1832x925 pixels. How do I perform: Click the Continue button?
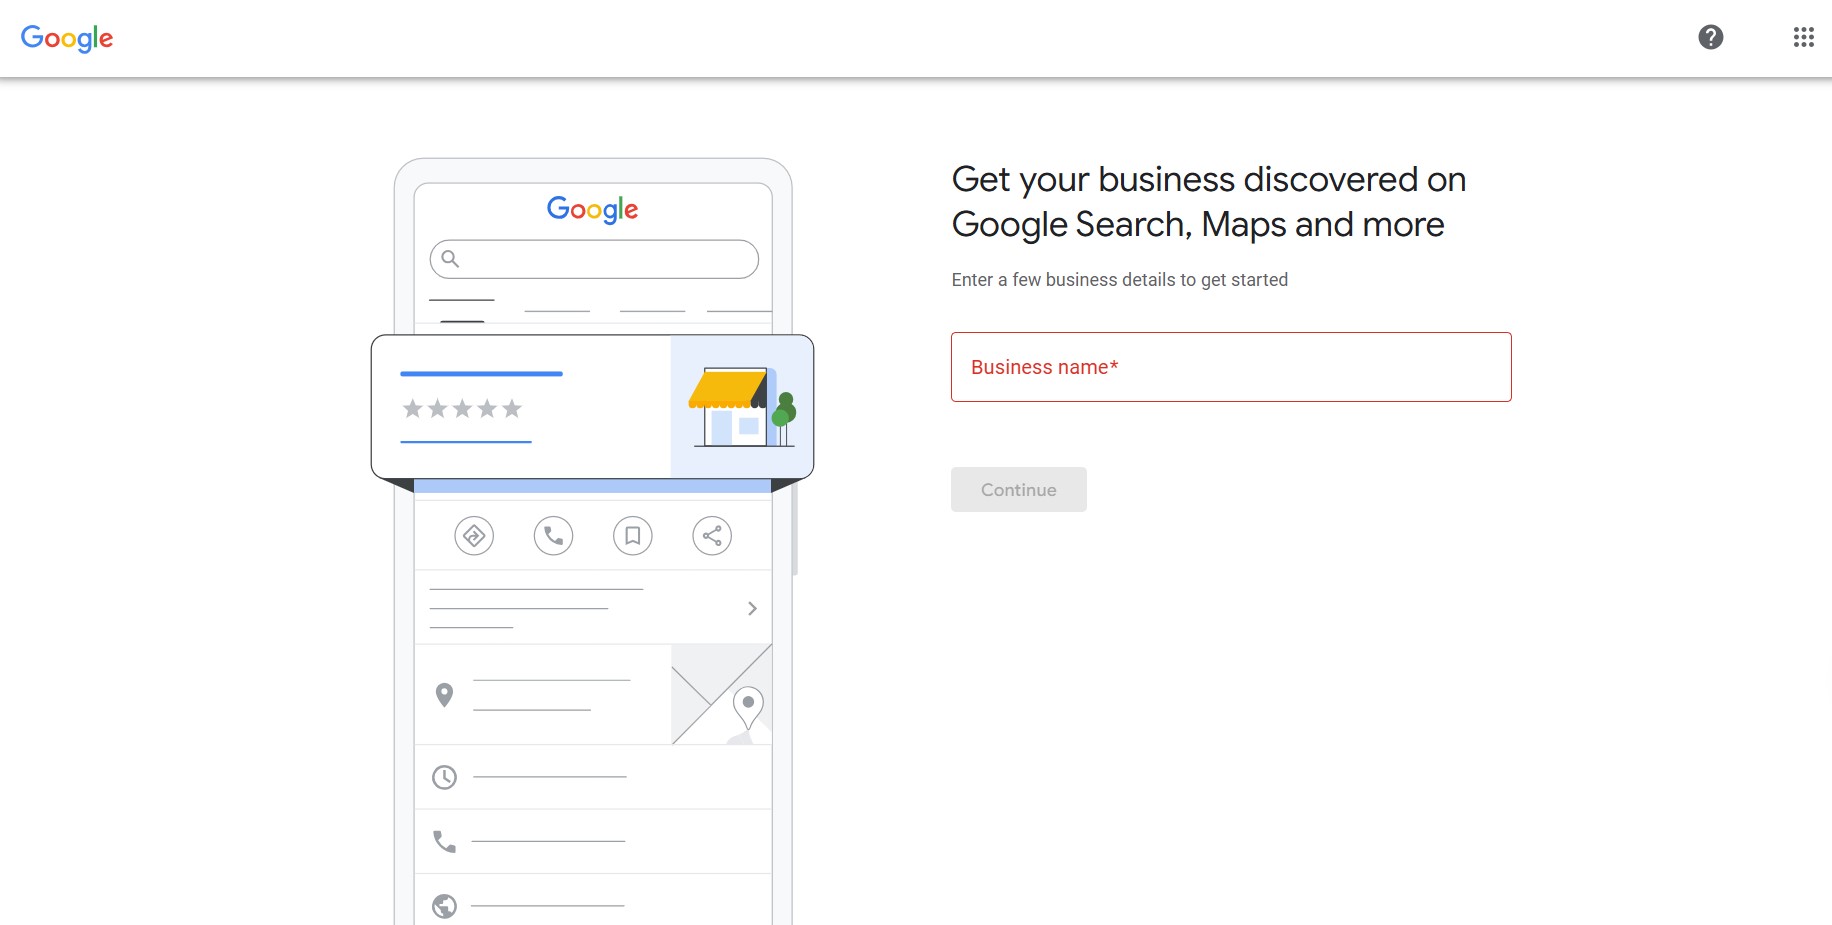click(1018, 490)
